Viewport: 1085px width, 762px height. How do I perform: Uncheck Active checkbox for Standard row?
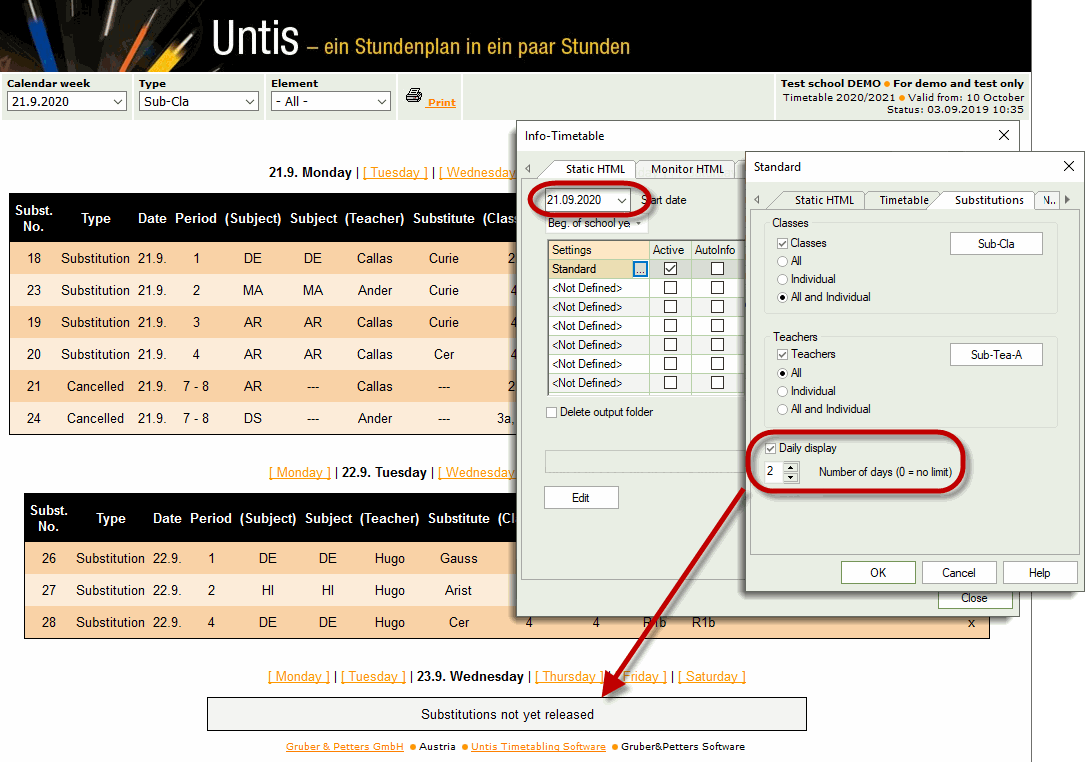coord(670,269)
